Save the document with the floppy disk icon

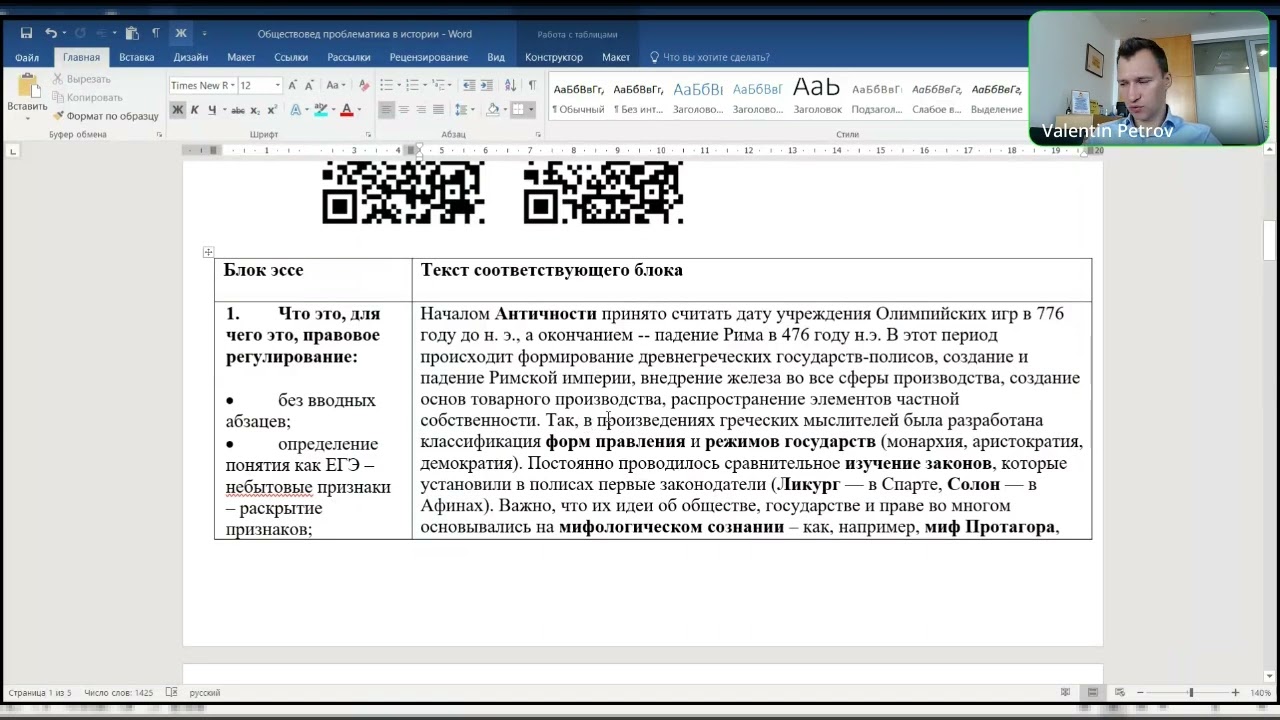tap(26, 33)
